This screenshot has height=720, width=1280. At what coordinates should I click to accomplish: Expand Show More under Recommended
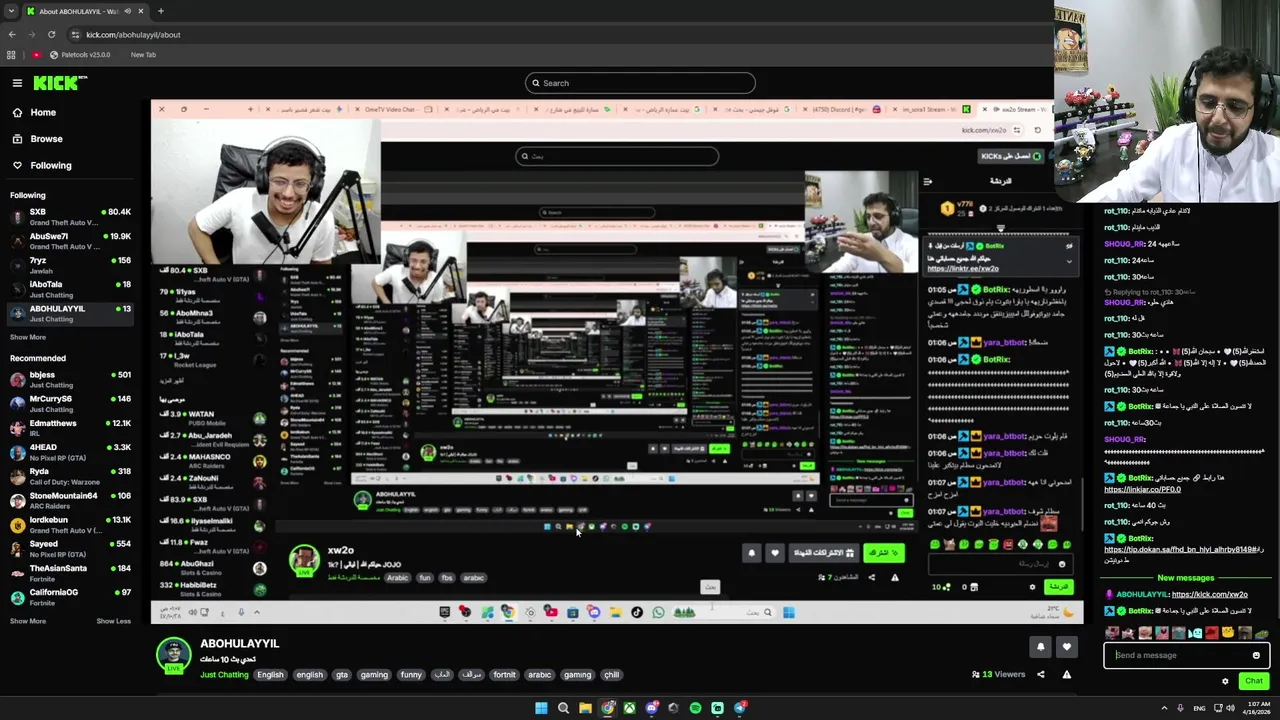(28, 621)
